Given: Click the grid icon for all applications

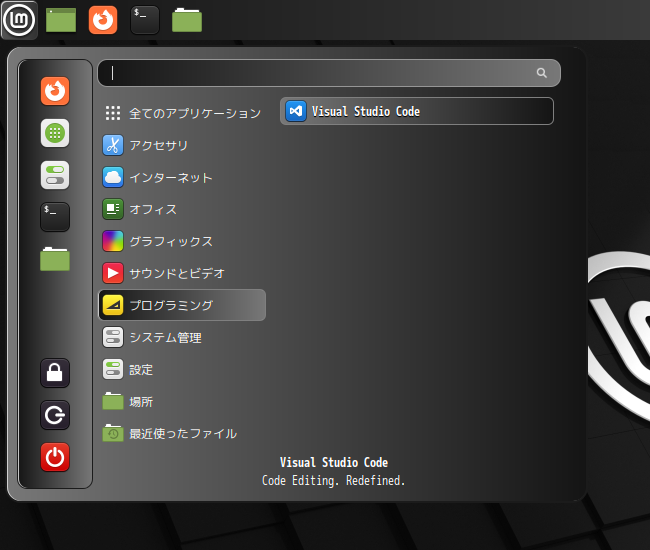Looking at the screenshot, I should [x=113, y=113].
